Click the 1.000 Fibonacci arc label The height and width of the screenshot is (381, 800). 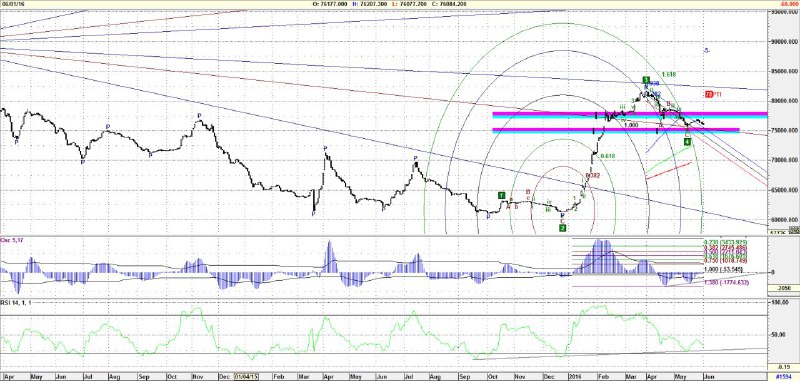[632, 124]
